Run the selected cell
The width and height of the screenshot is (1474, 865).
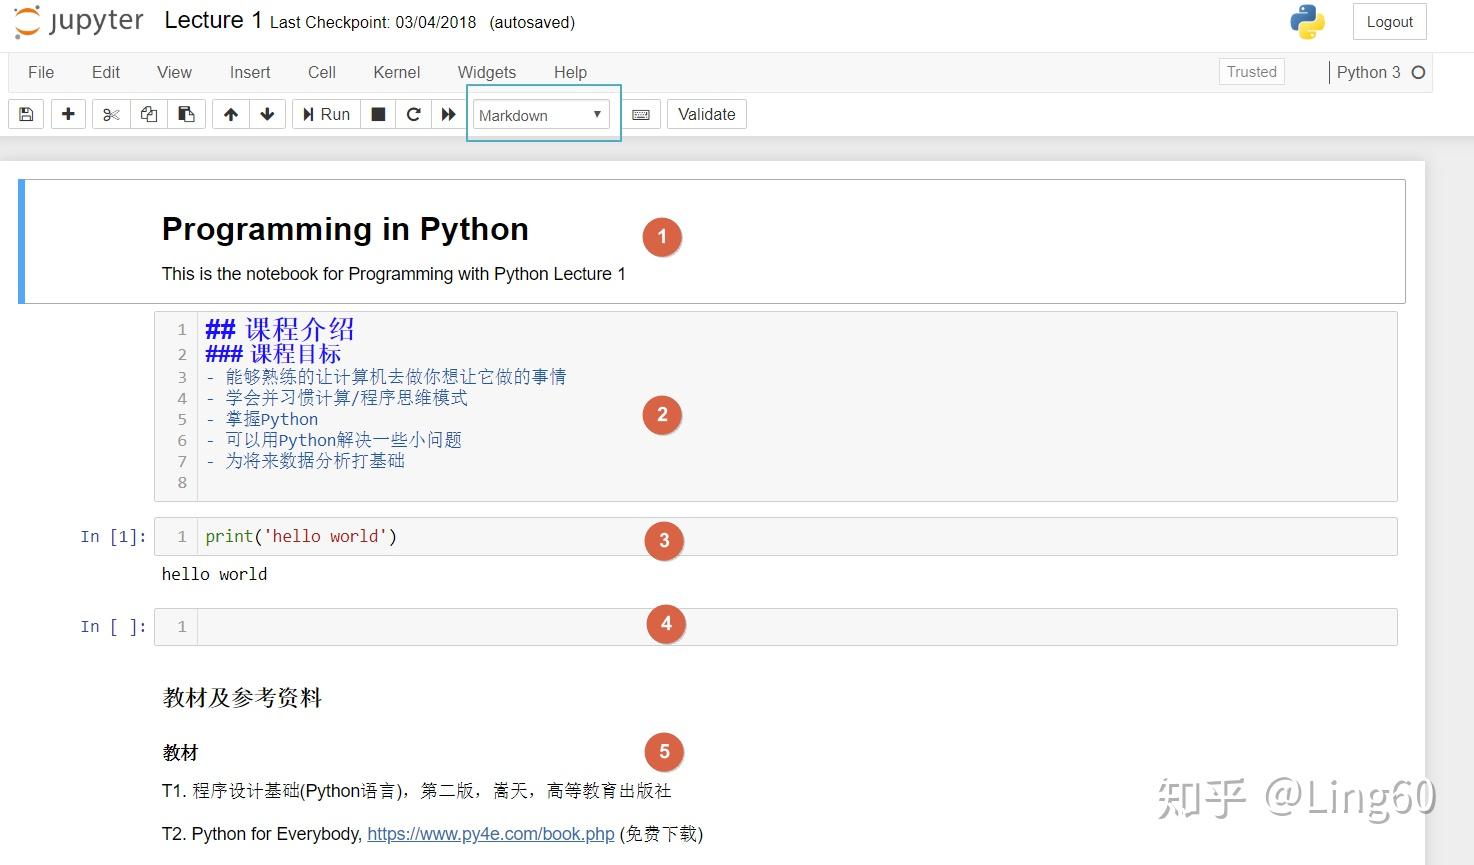[325, 113]
